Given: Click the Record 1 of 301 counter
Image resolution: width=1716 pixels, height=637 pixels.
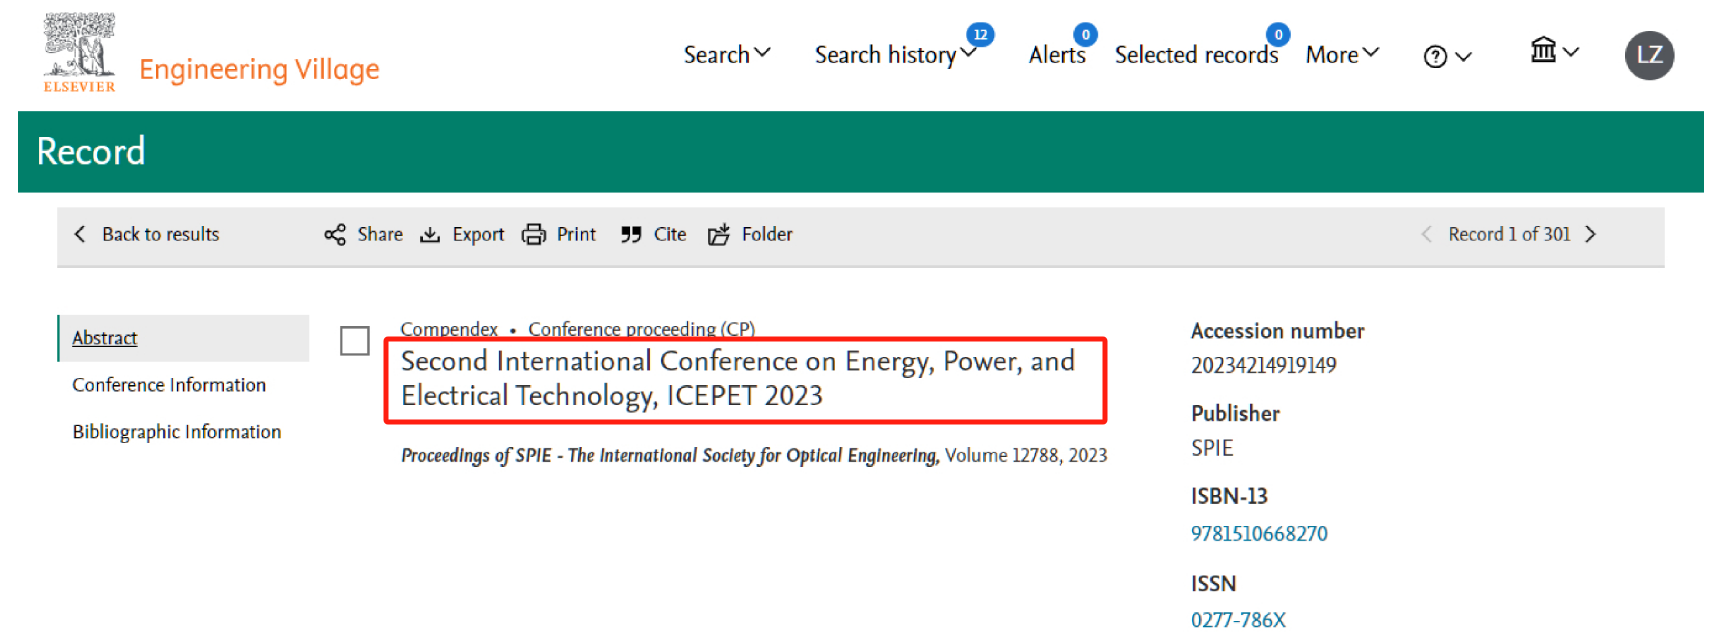Looking at the screenshot, I should [1509, 234].
